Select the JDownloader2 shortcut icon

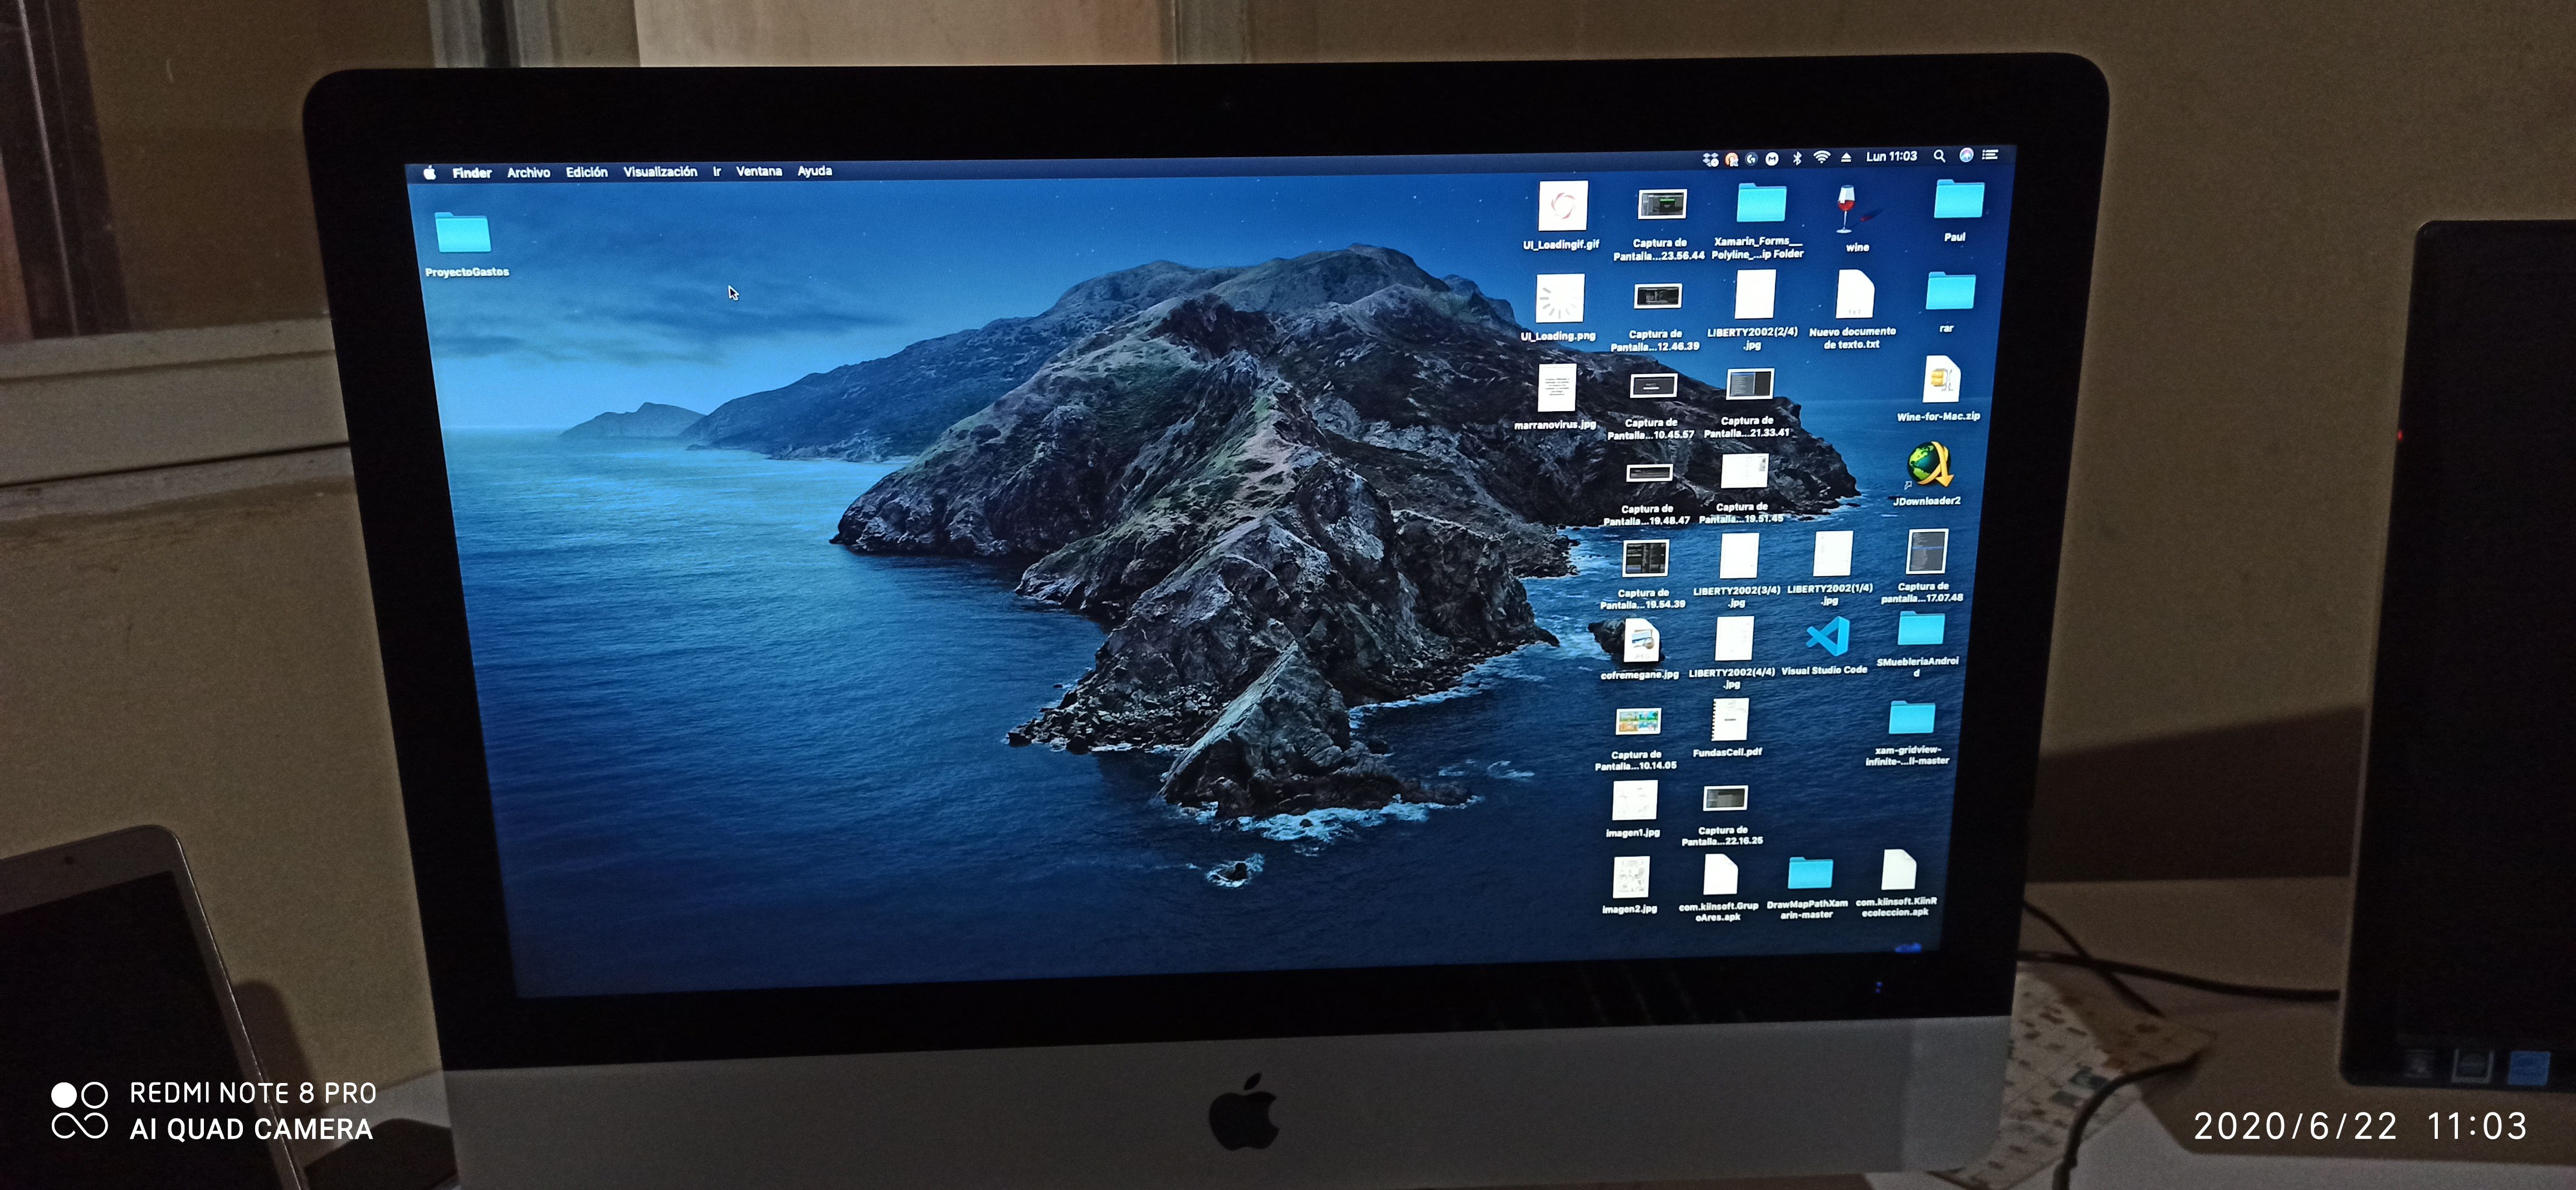1929,465
